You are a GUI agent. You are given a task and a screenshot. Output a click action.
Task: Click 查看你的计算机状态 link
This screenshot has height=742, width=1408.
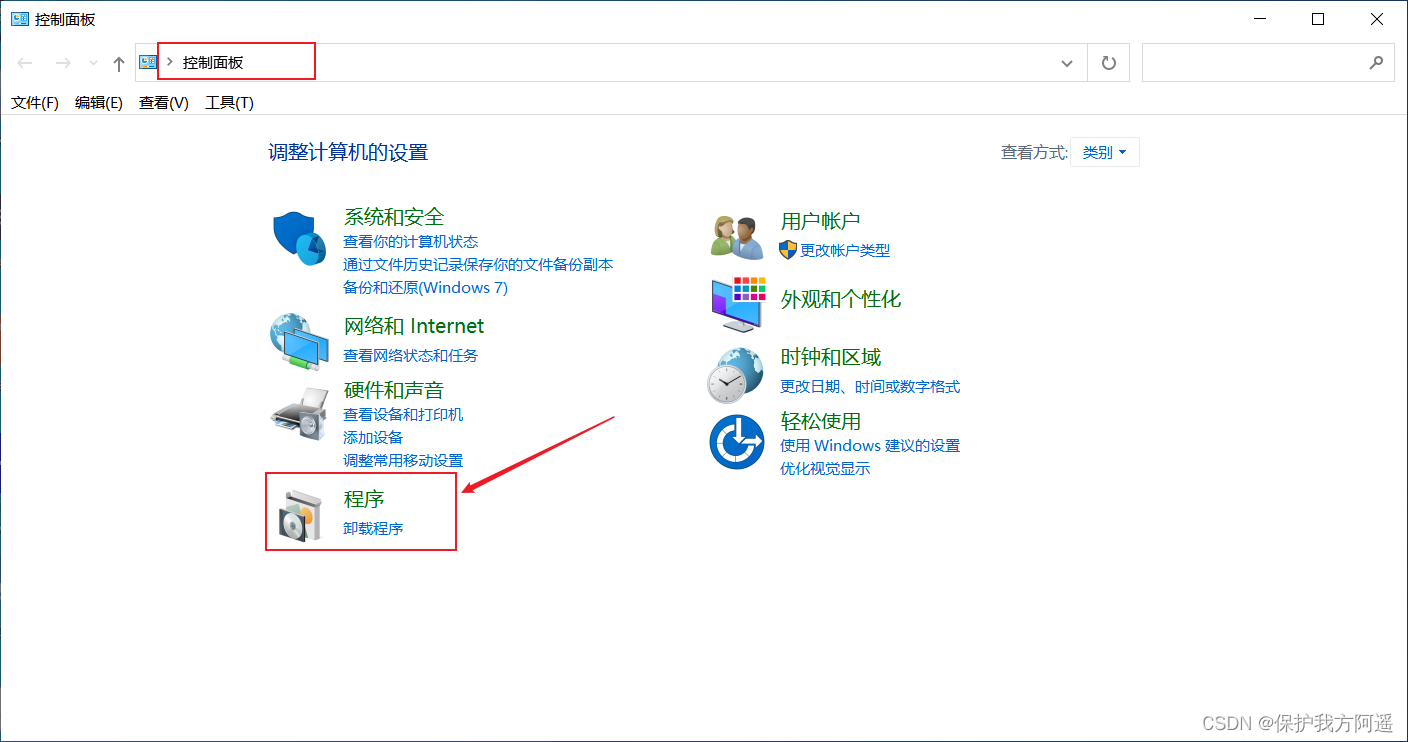click(x=411, y=242)
